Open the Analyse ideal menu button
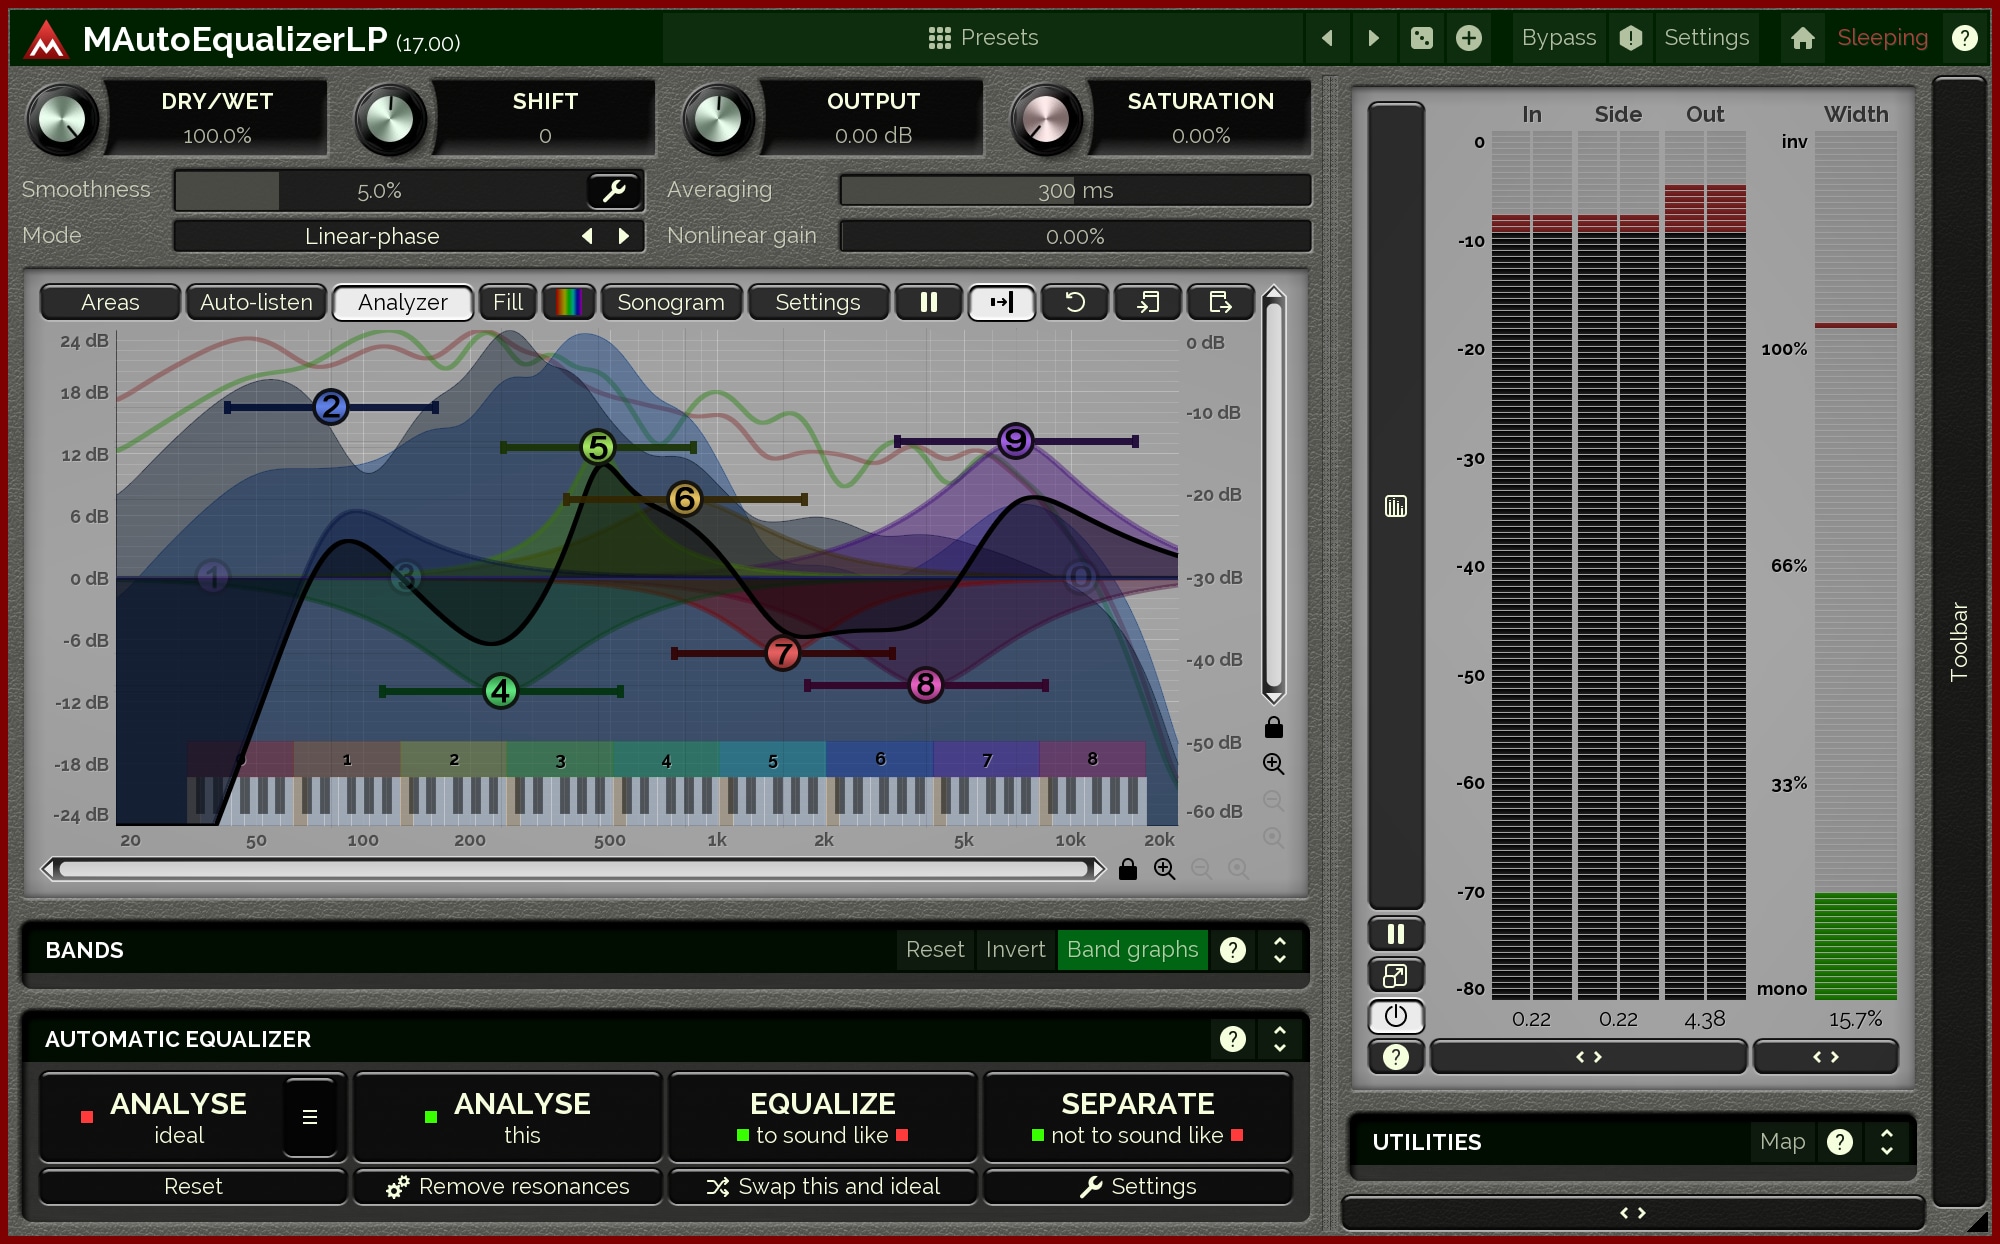The height and width of the screenshot is (1244, 2000). tap(309, 1117)
